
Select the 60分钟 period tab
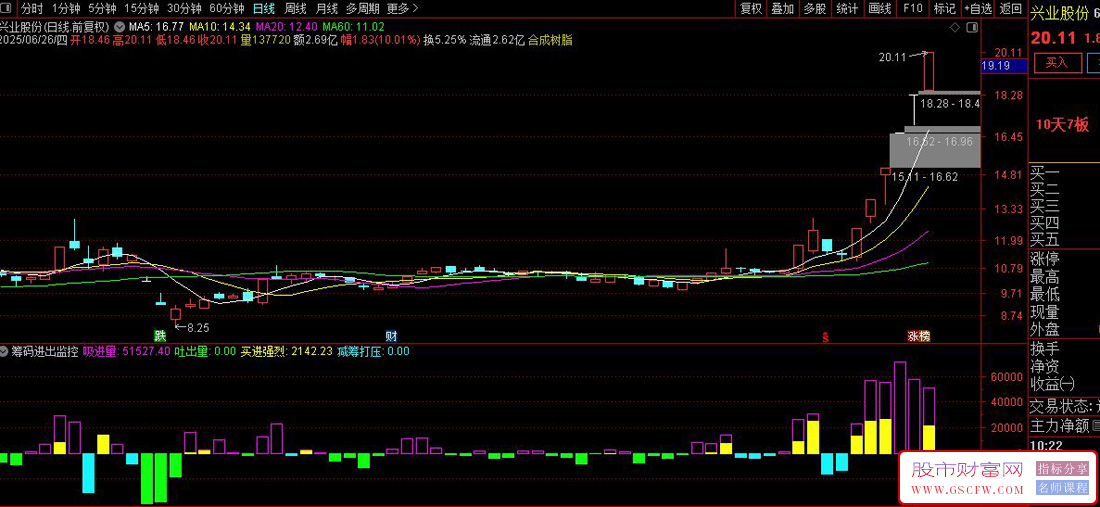[x=227, y=9]
